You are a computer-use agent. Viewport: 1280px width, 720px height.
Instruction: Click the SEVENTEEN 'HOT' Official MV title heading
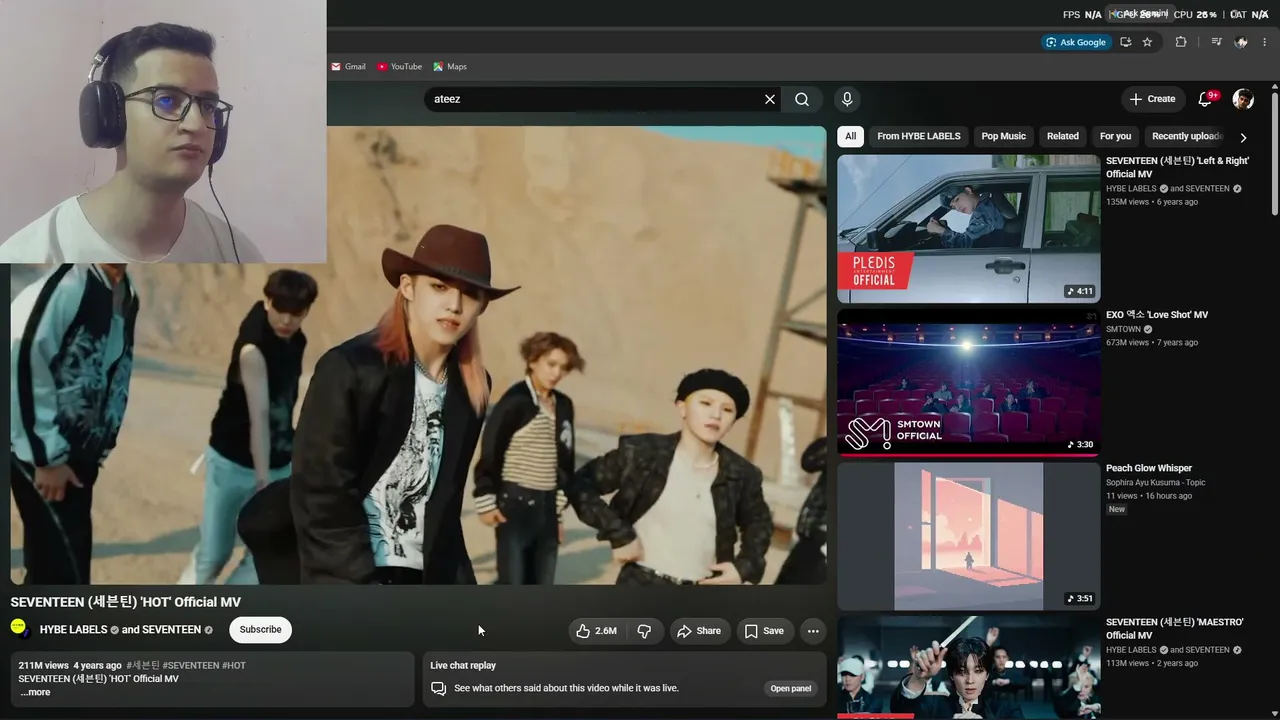[x=126, y=602]
